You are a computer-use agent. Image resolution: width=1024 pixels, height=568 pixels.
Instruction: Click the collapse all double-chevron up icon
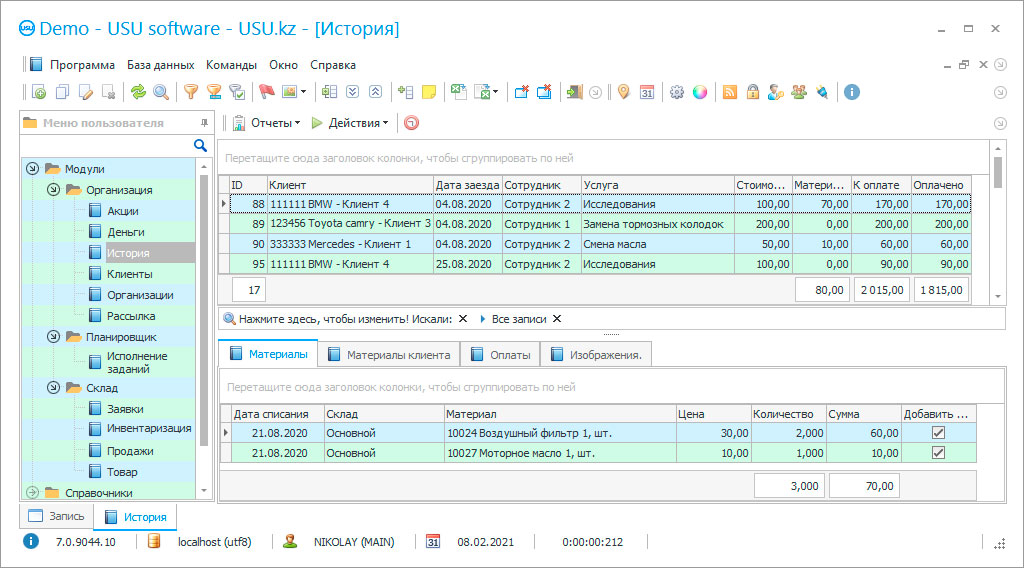click(376, 92)
